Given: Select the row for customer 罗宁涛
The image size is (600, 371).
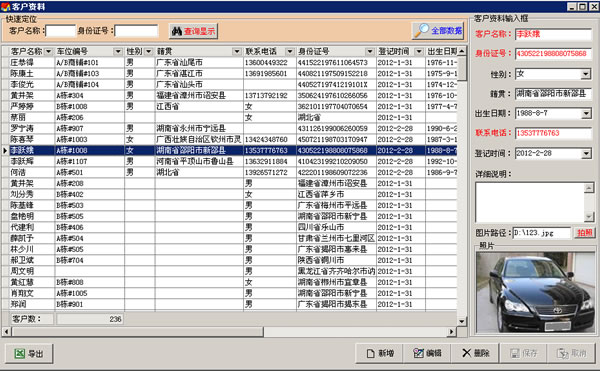Looking at the screenshot, I should (x=230, y=128).
